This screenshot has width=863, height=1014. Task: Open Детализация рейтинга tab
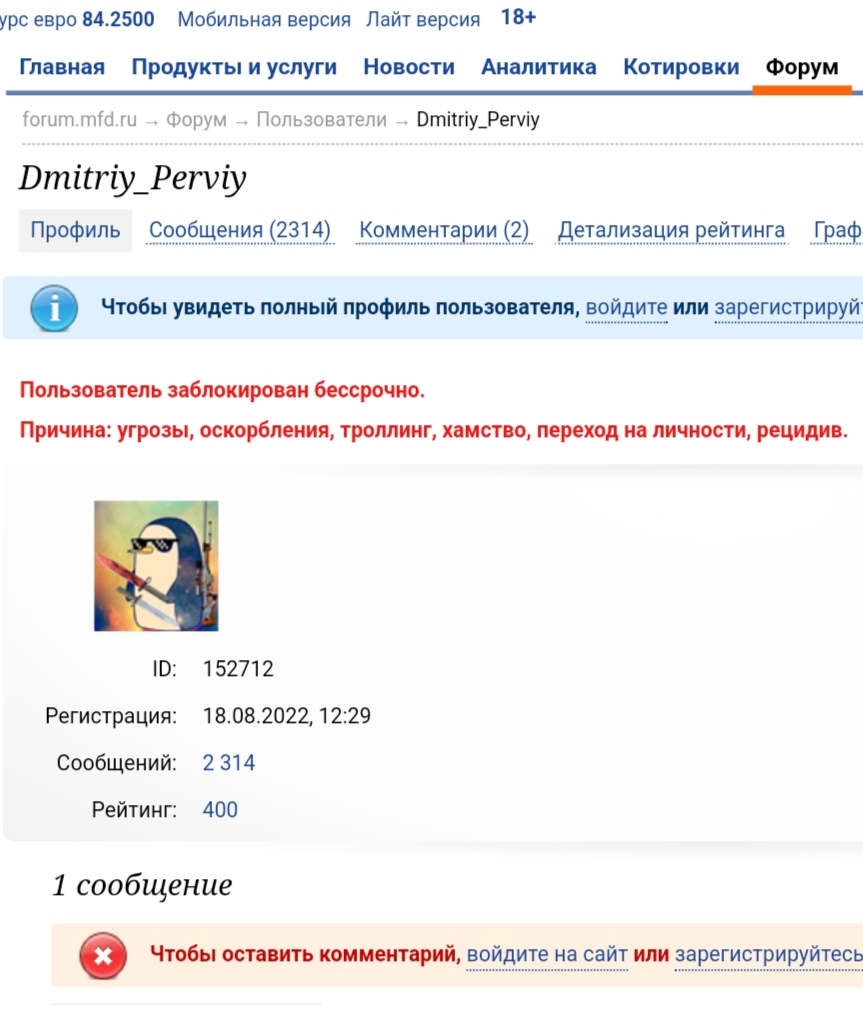(x=671, y=230)
